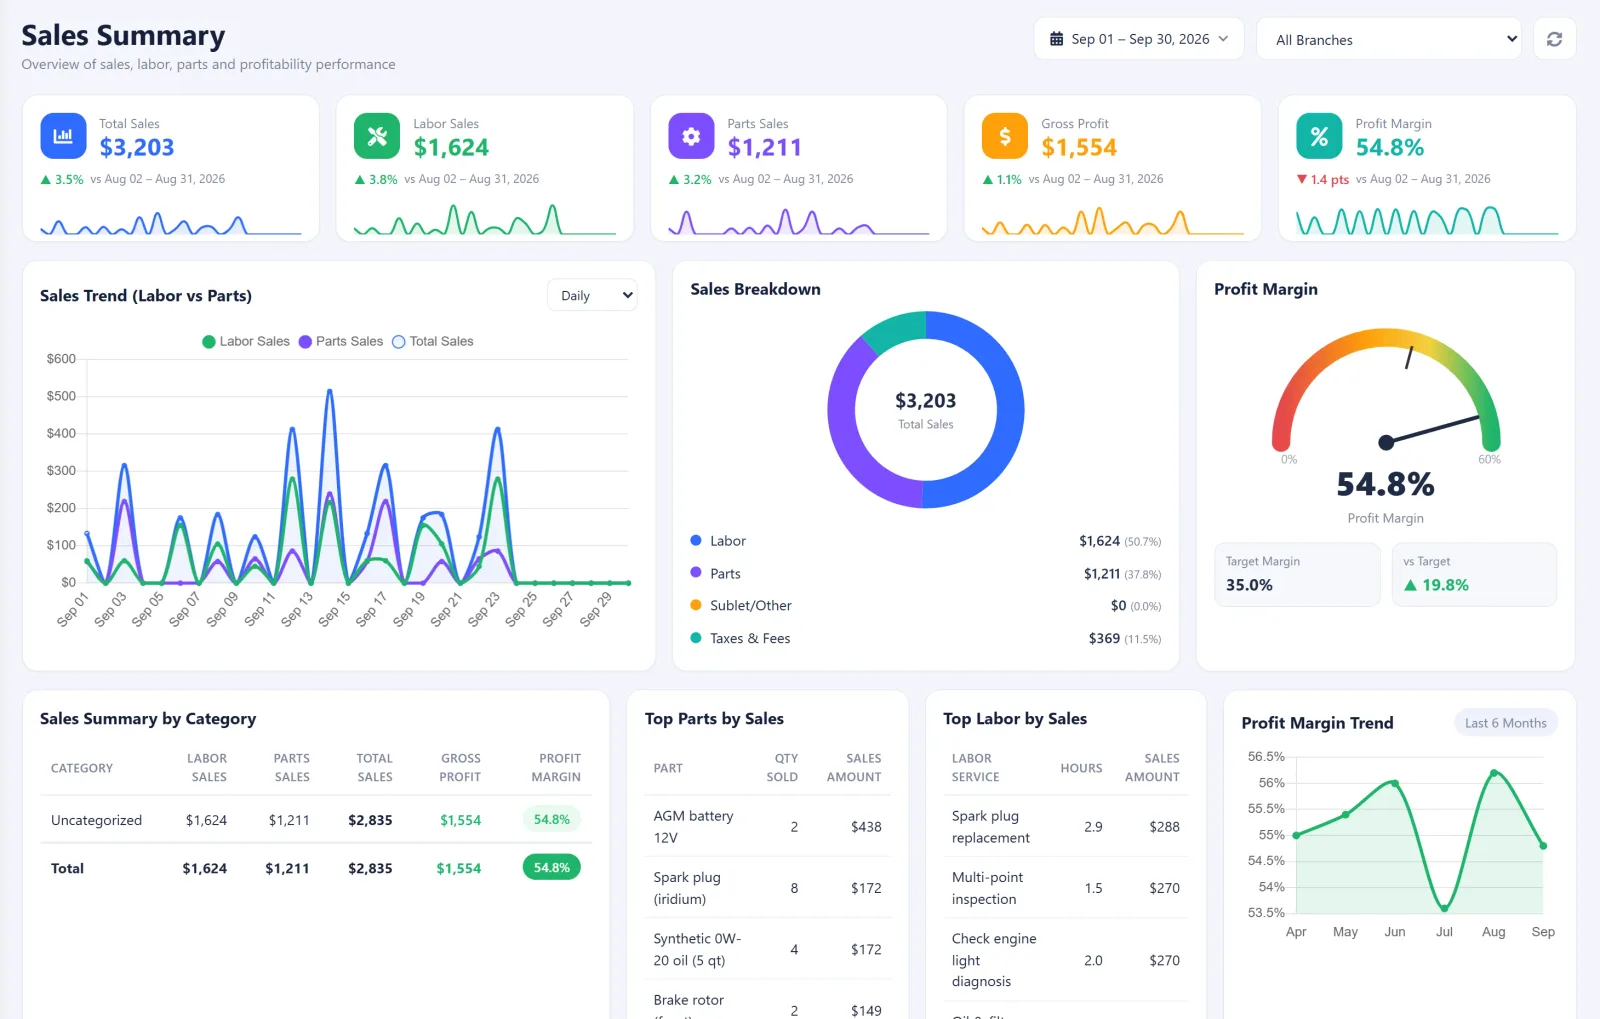The width and height of the screenshot is (1600, 1019).
Task: Click the Spark plug (iridium) part row
Action: click(x=768, y=888)
